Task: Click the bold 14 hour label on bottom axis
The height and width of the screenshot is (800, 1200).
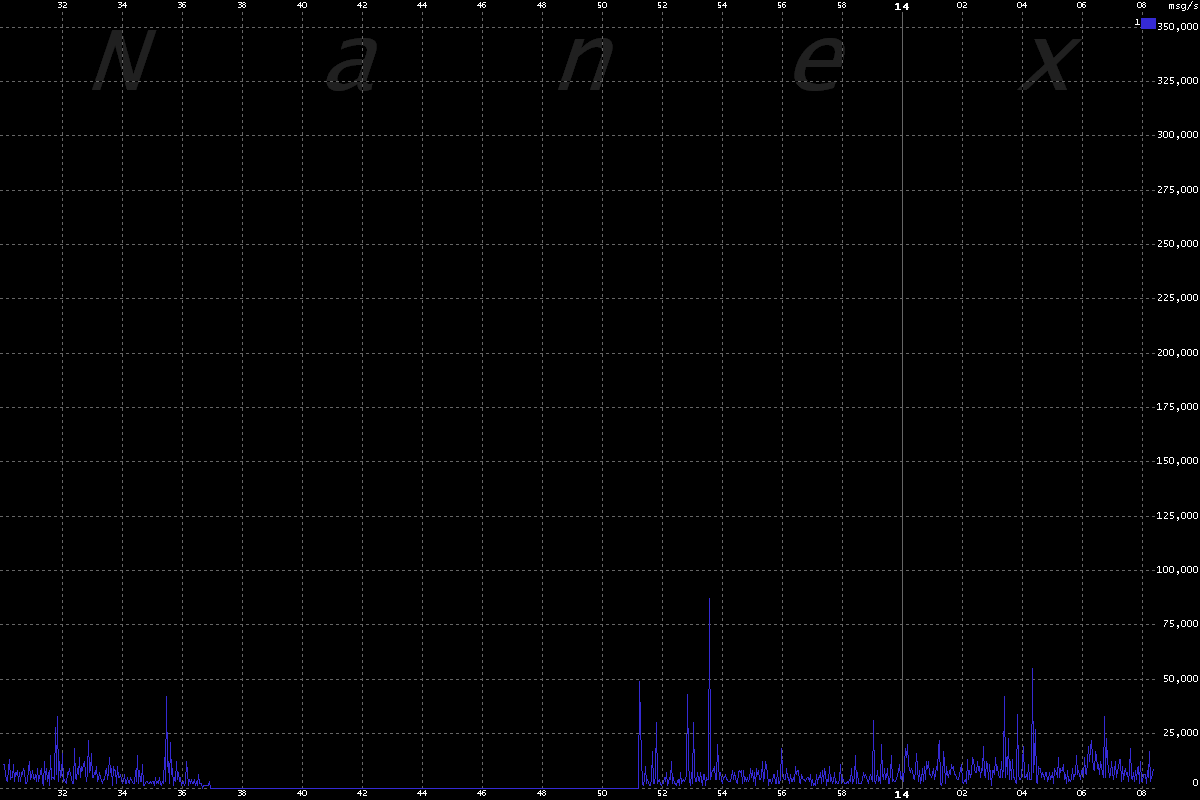Action: (x=902, y=794)
